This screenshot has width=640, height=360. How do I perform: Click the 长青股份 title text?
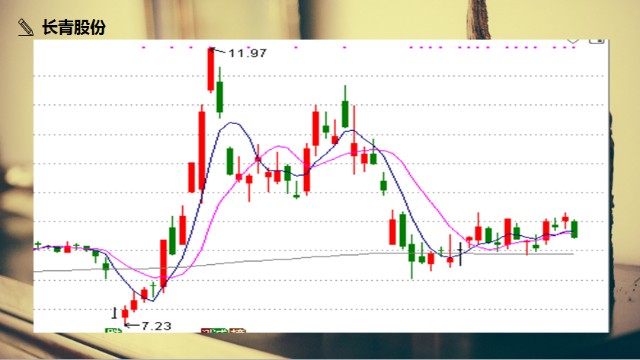(x=73, y=28)
